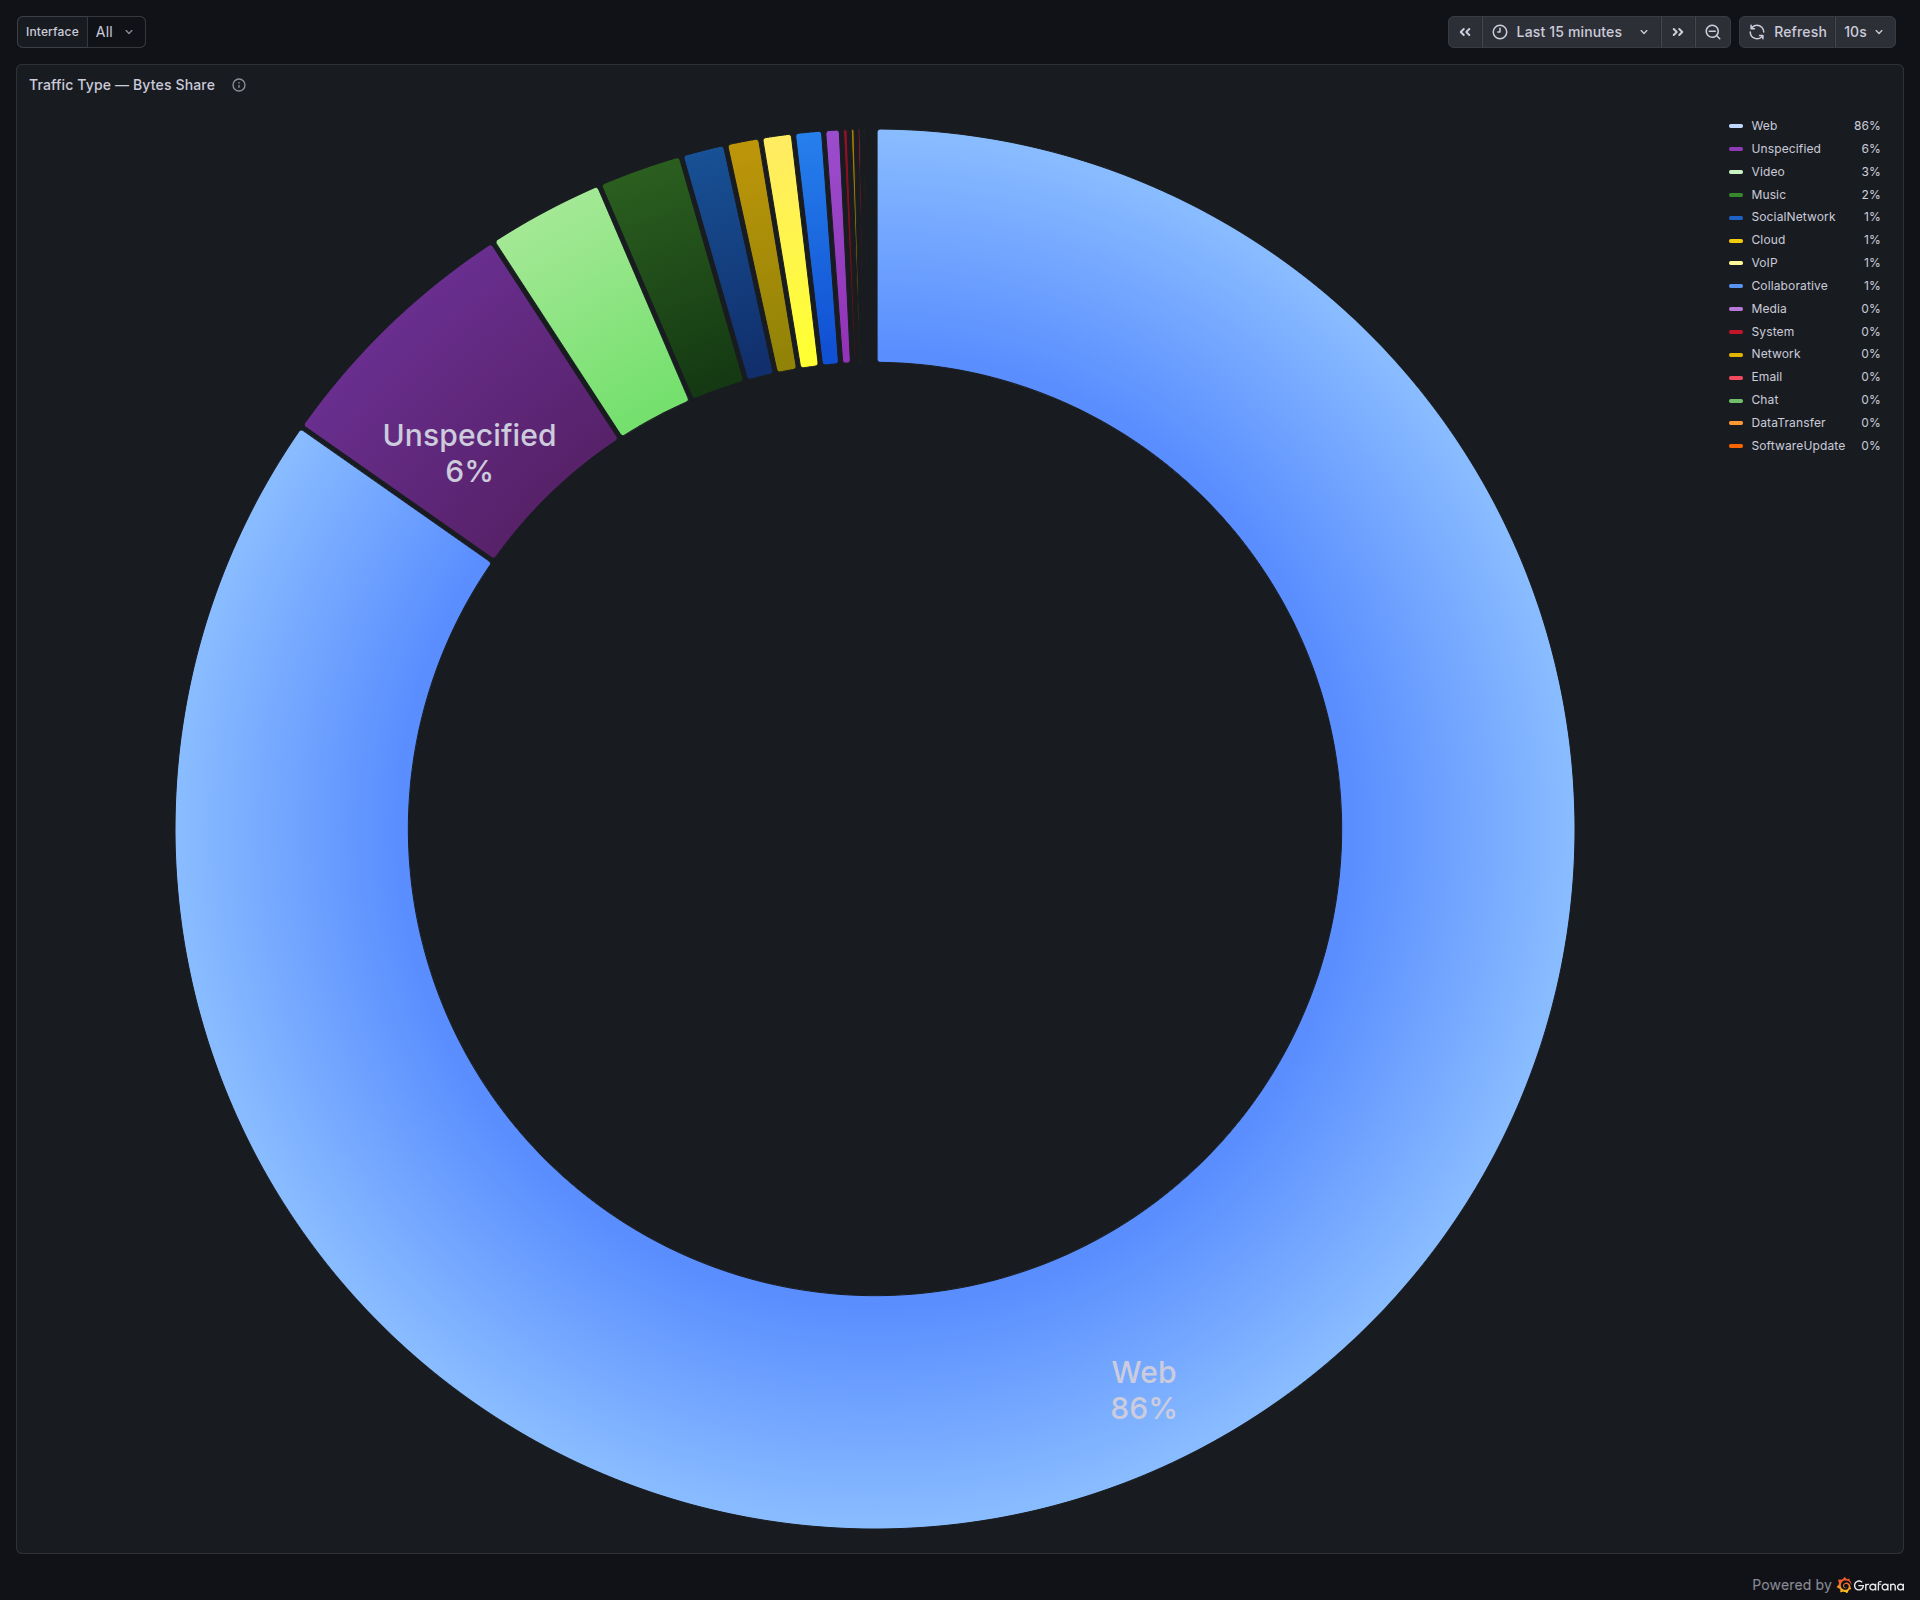This screenshot has height=1600, width=1920.
Task: Toggle visibility of the Video series
Action: coord(1767,171)
